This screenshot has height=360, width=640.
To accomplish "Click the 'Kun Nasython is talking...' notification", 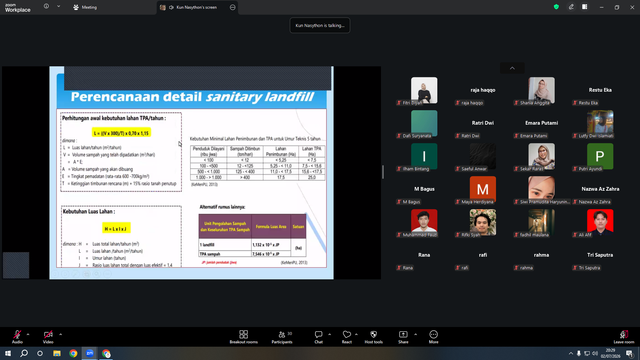I will [320, 25].
